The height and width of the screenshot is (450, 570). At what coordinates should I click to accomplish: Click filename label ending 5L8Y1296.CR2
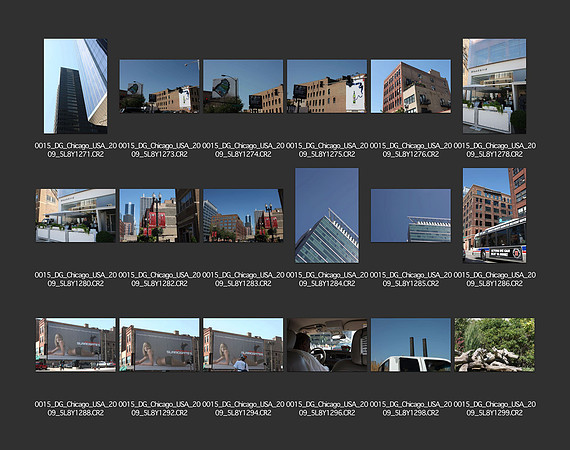pos(327,409)
